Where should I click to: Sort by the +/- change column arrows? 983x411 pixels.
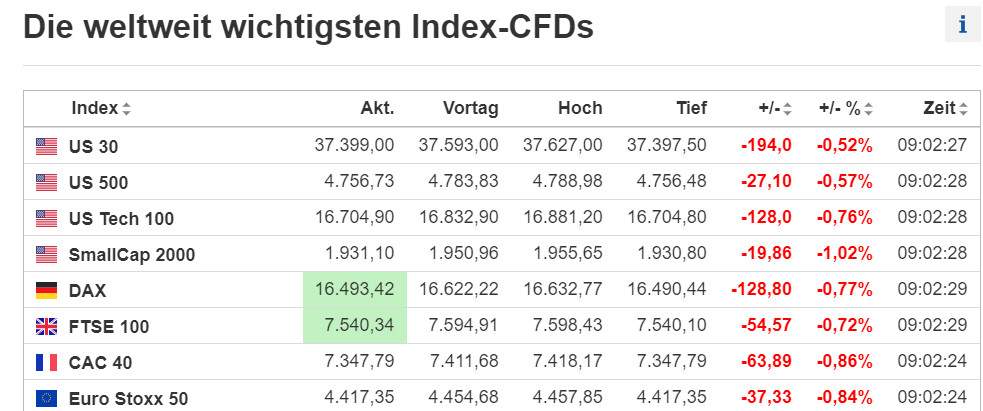787,109
